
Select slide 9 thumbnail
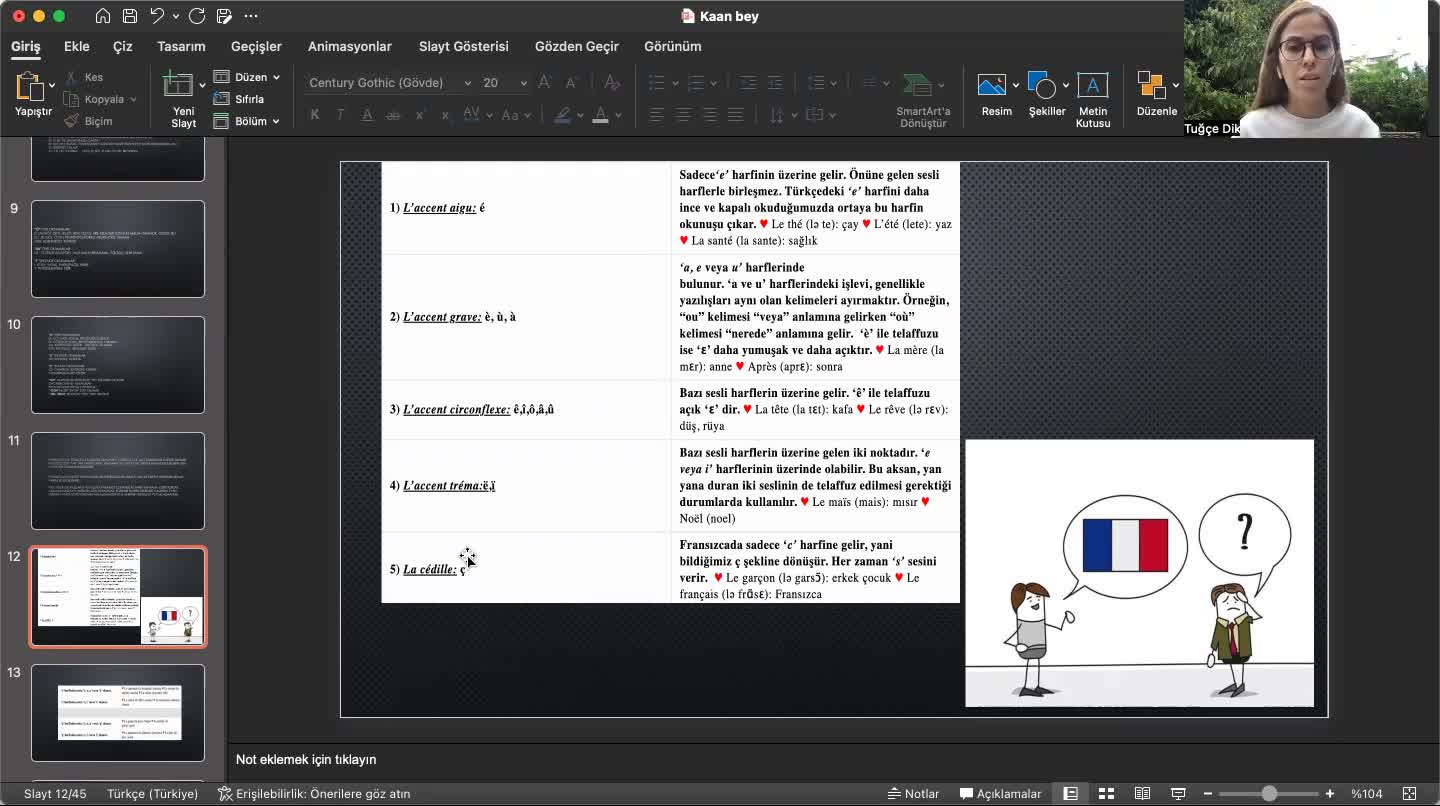(118, 249)
